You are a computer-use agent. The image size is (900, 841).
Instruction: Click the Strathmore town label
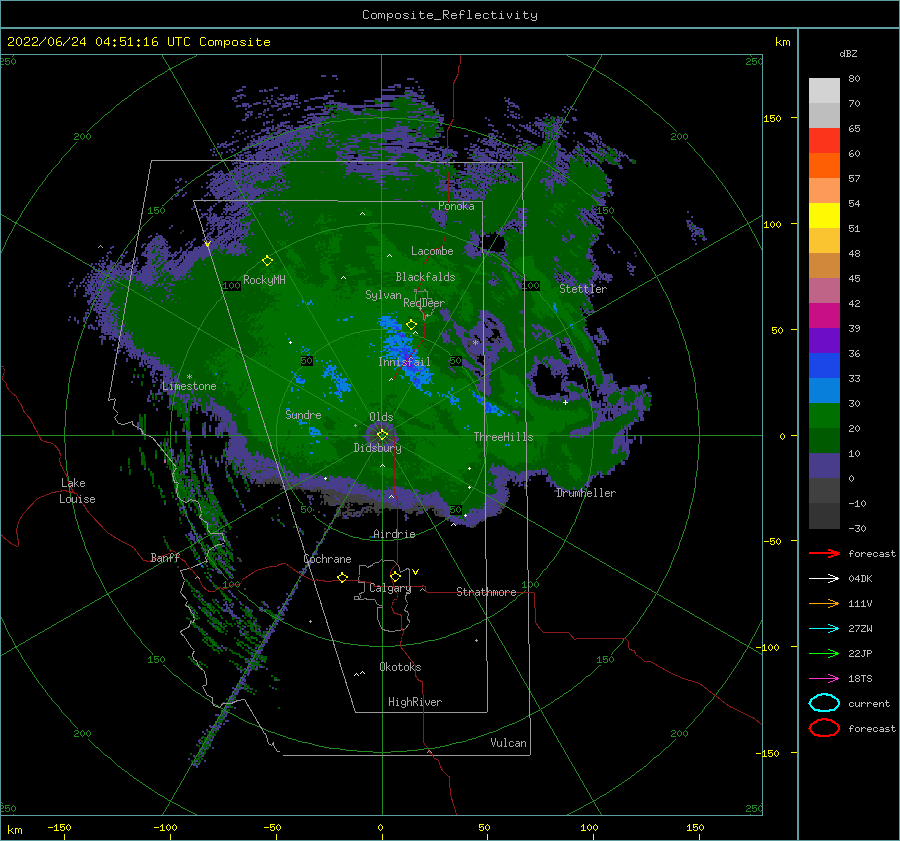click(486, 592)
